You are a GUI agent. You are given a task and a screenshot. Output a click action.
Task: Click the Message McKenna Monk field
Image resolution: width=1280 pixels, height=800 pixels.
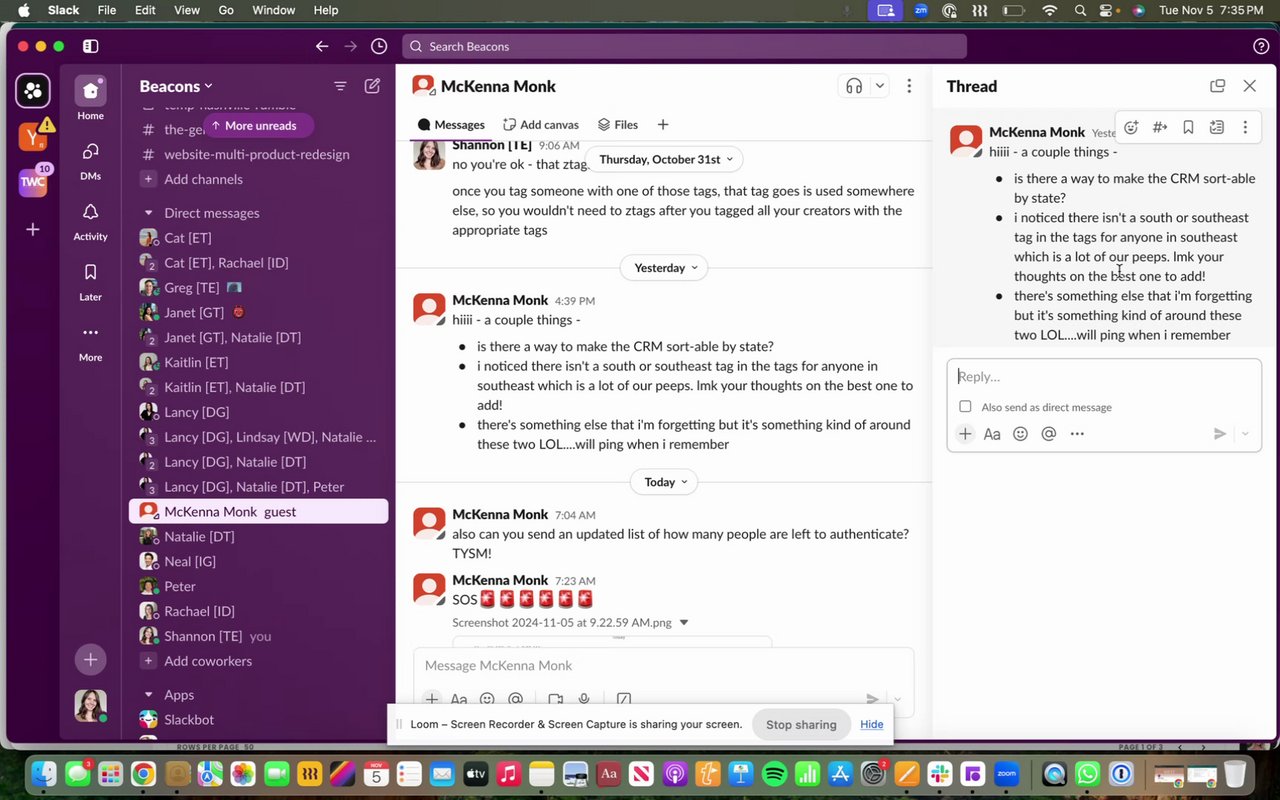tap(663, 666)
